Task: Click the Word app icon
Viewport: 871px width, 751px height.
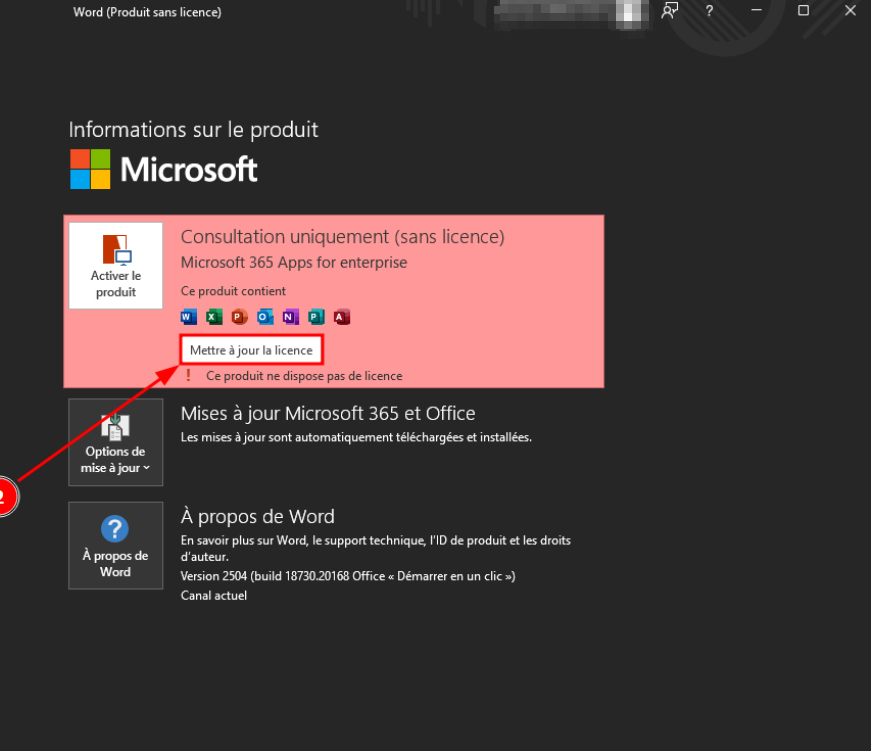Action: 189,317
